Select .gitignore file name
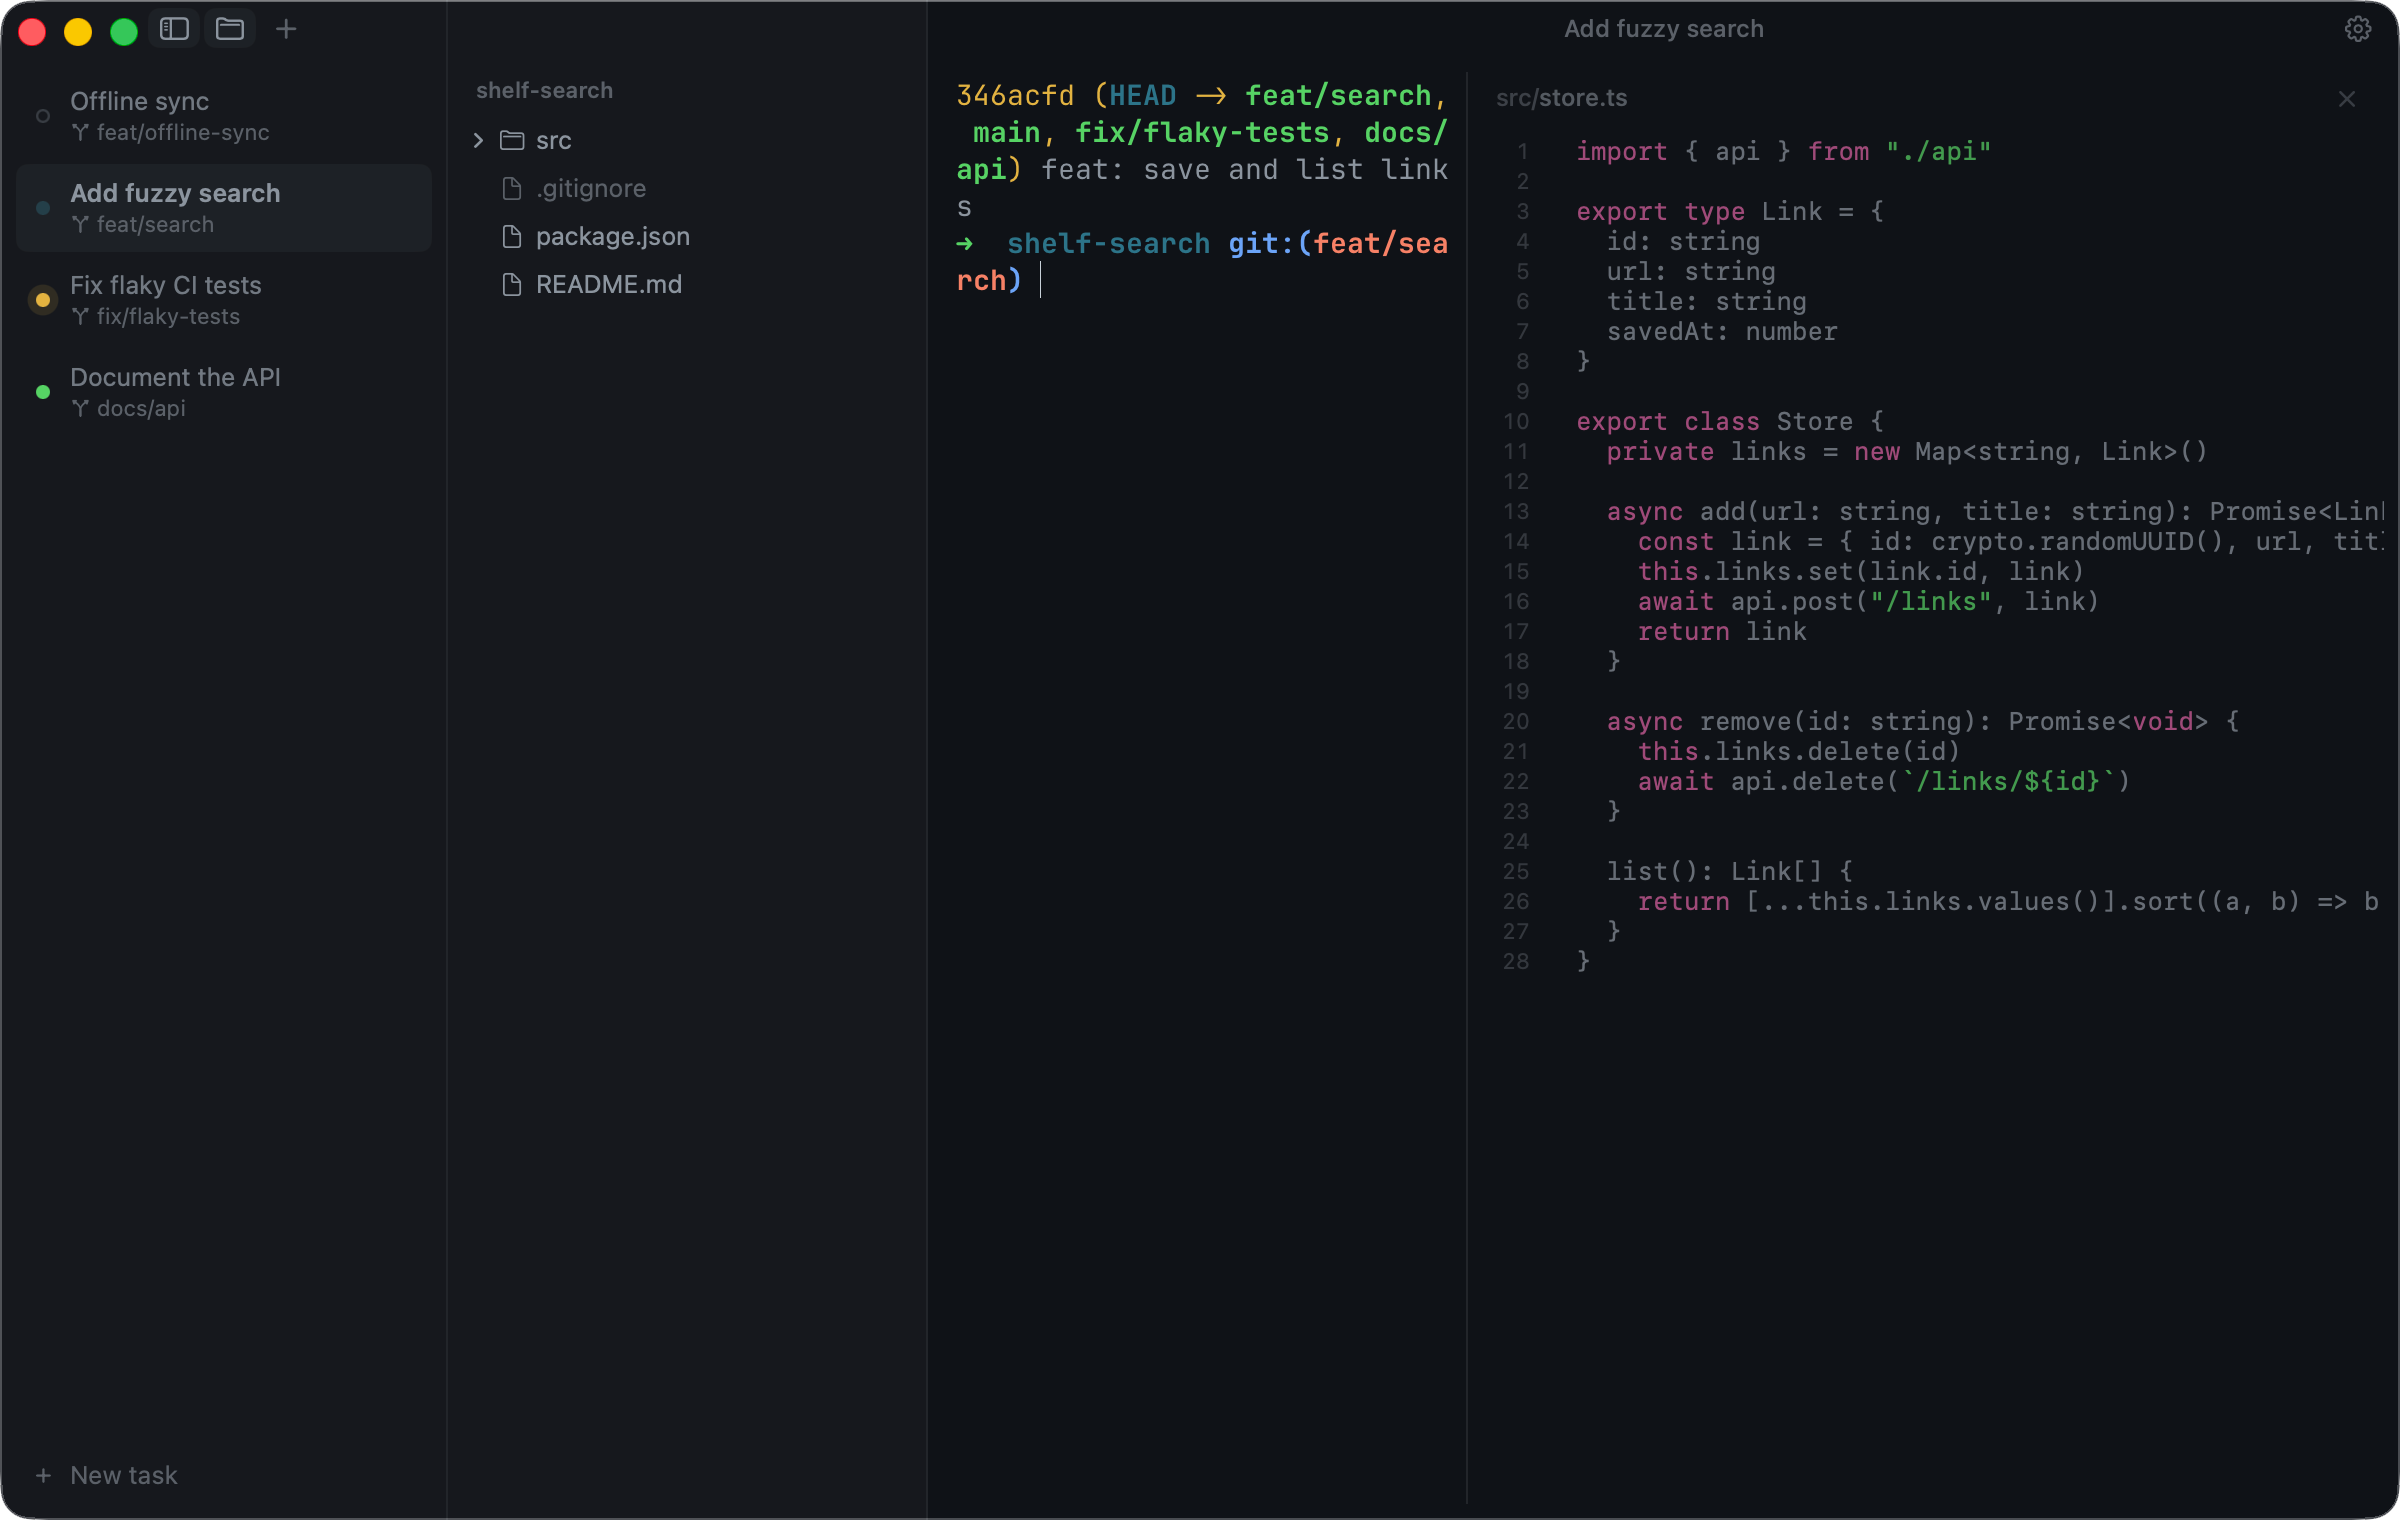The image size is (2400, 1520). (591, 188)
